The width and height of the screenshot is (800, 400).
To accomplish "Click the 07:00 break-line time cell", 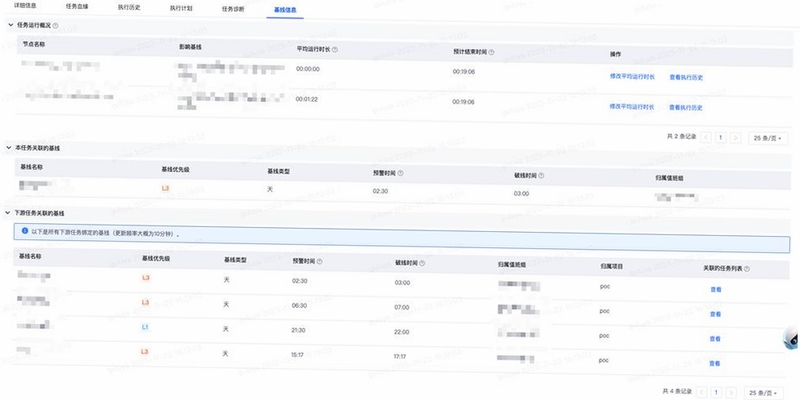I will 402,307.
